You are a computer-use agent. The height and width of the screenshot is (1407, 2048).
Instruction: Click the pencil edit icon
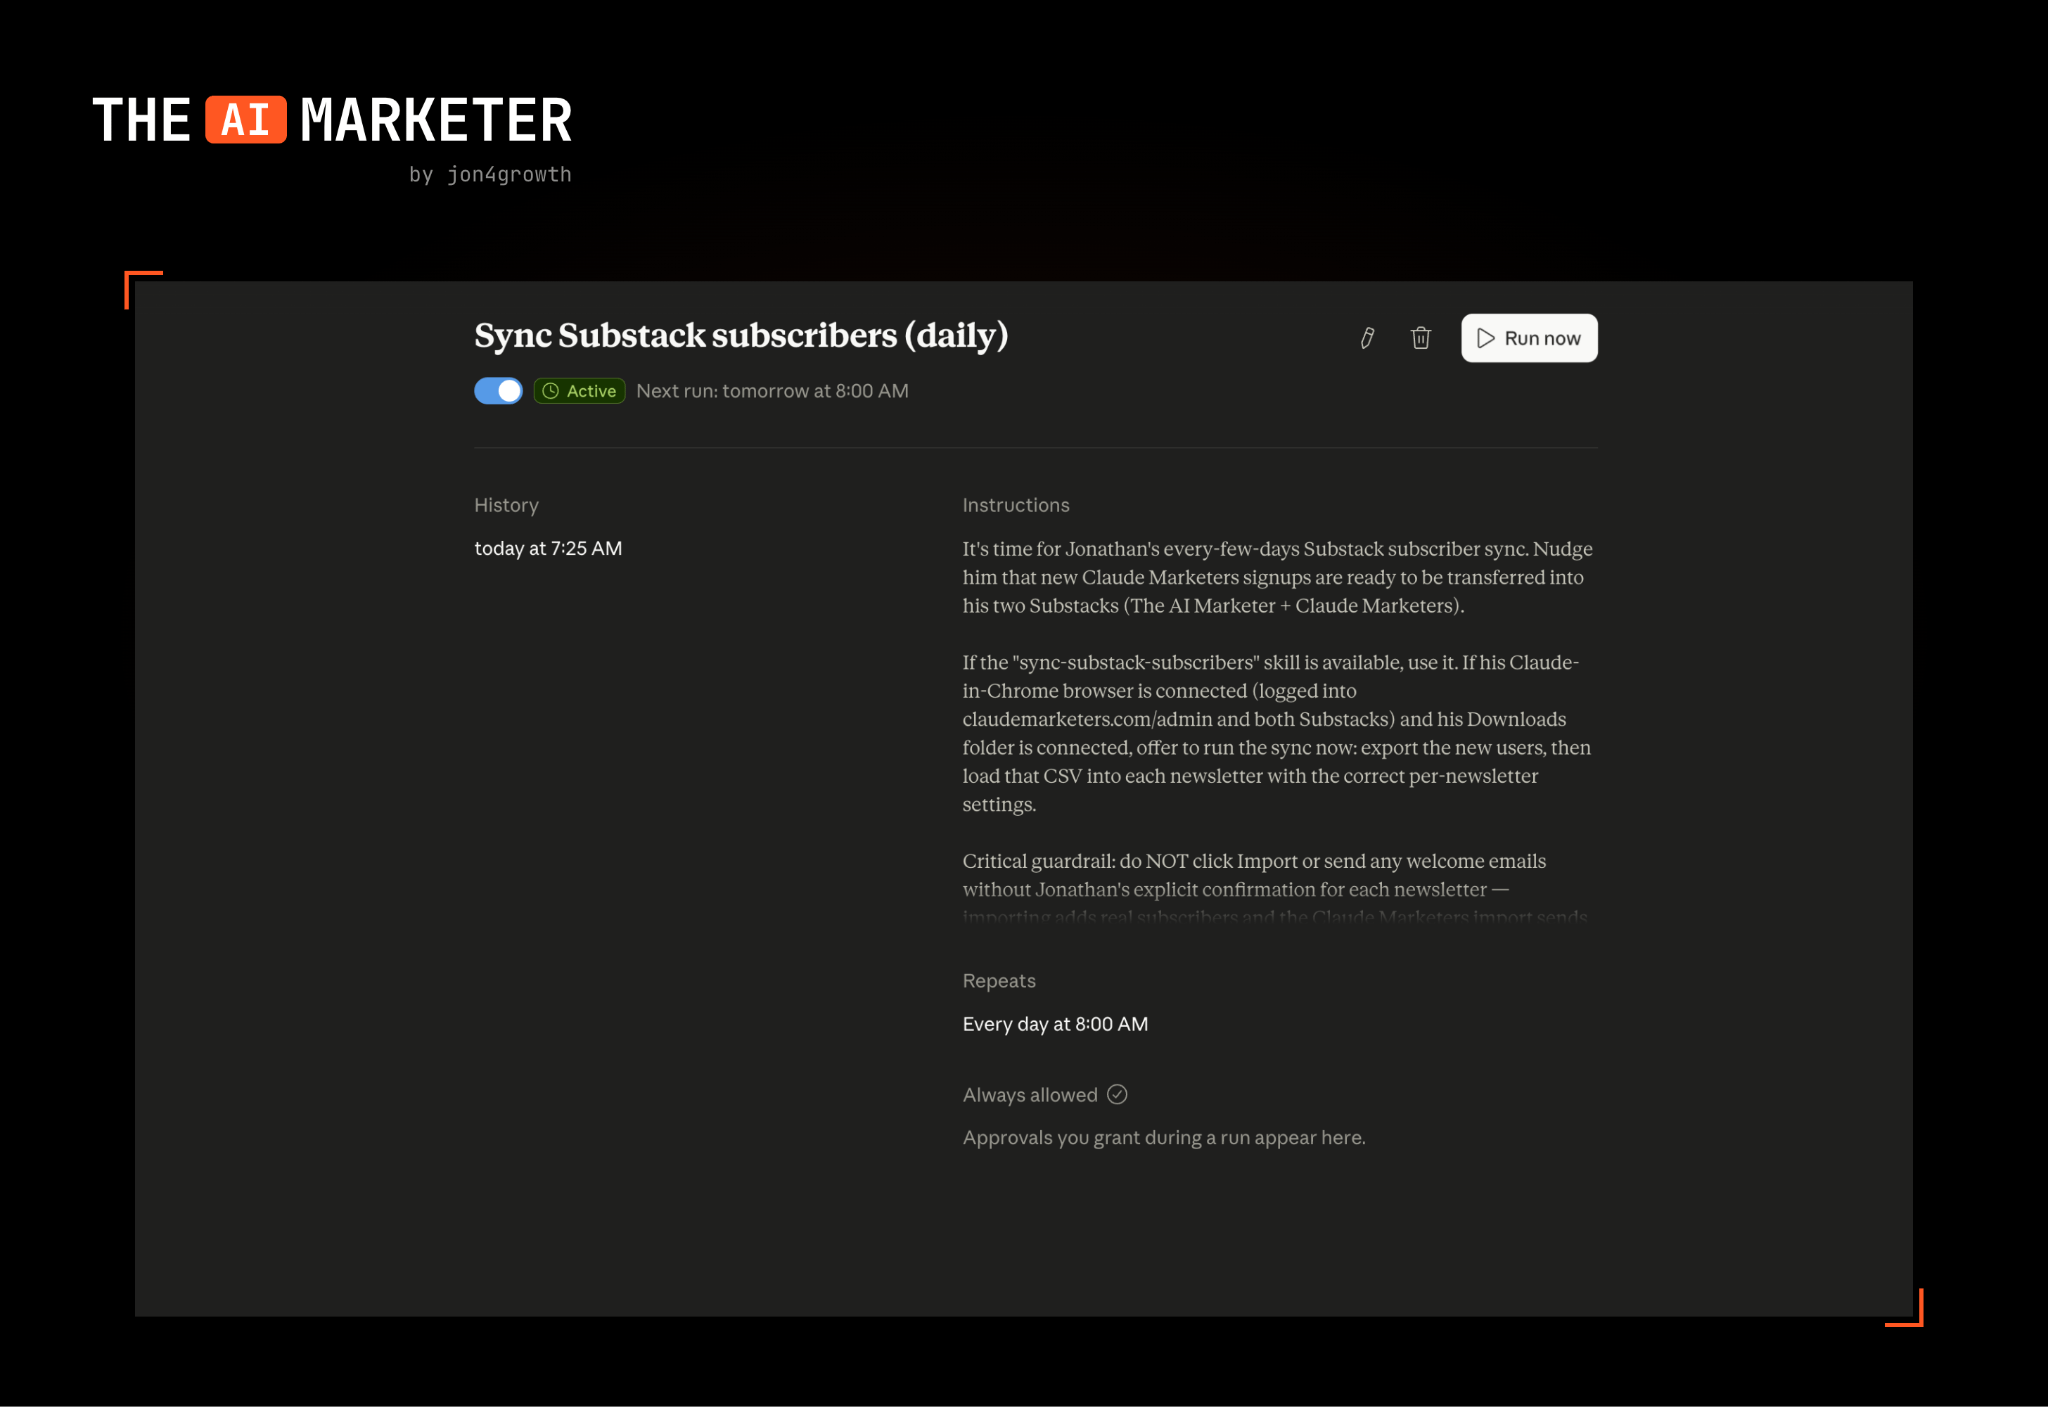(1367, 338)
